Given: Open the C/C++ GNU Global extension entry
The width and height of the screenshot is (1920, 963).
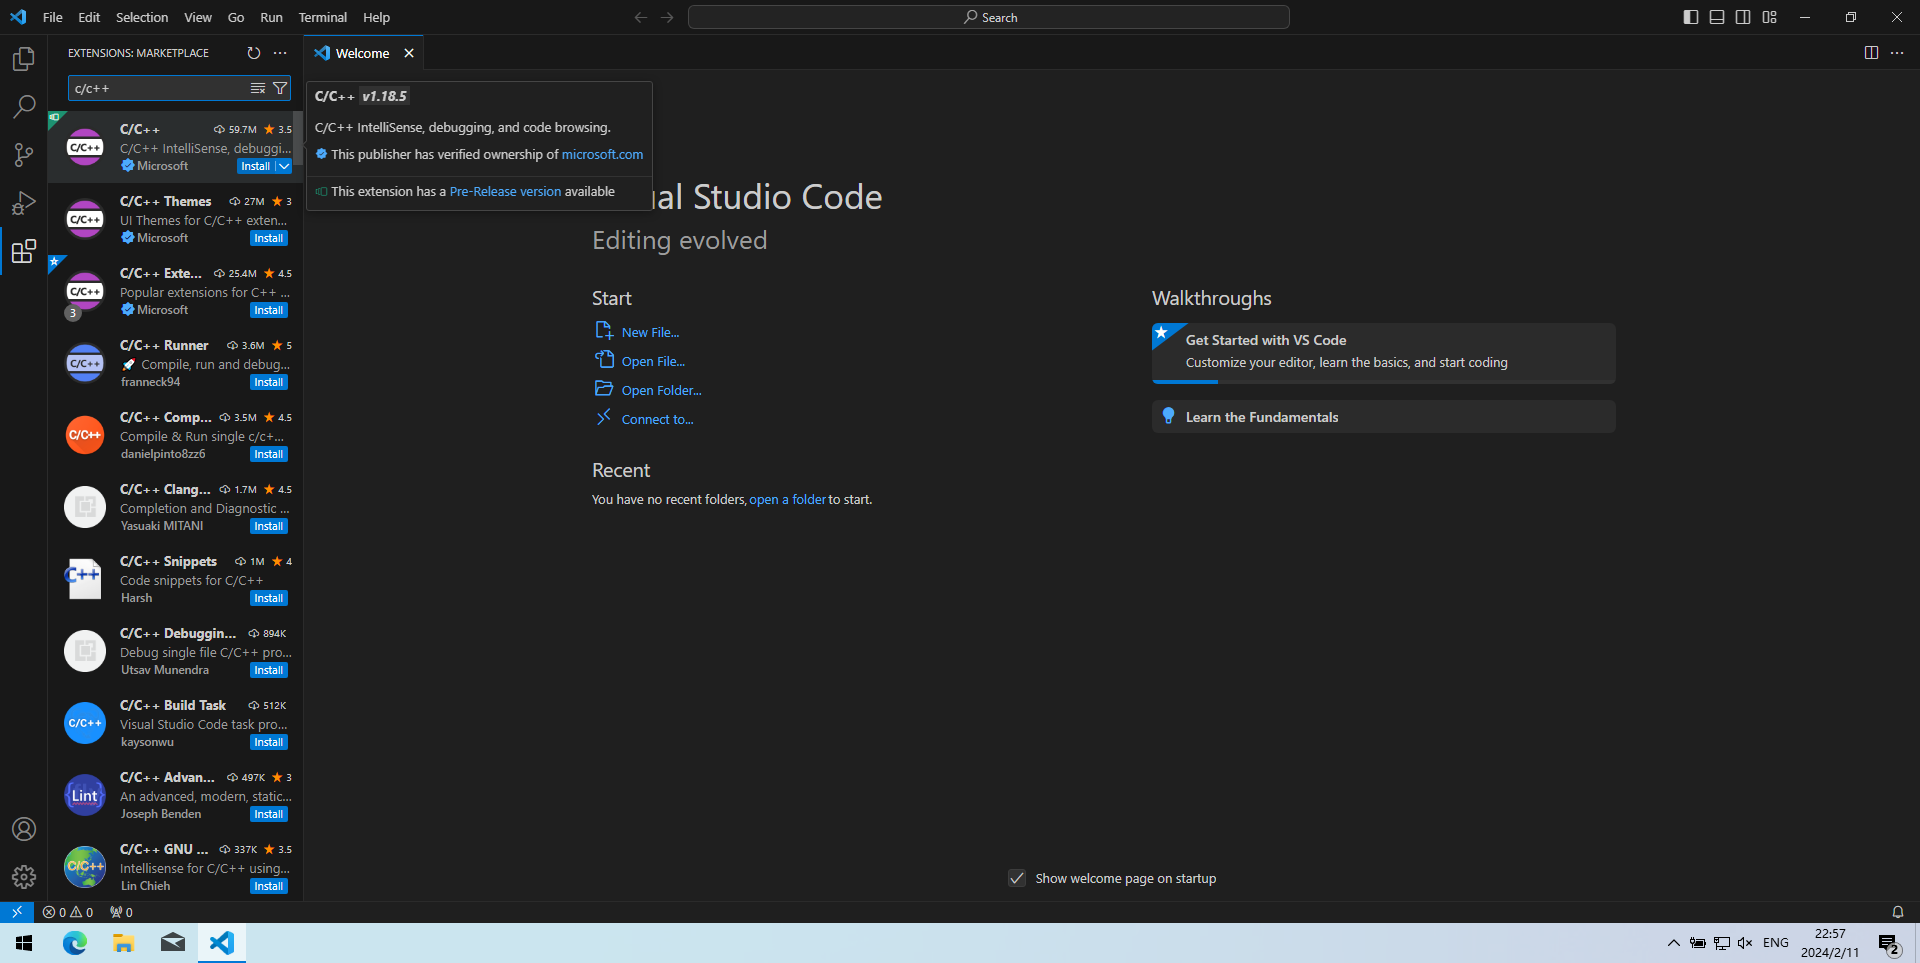Looking at the screenshot, I should pyautogui.click(x=175, y=867).
